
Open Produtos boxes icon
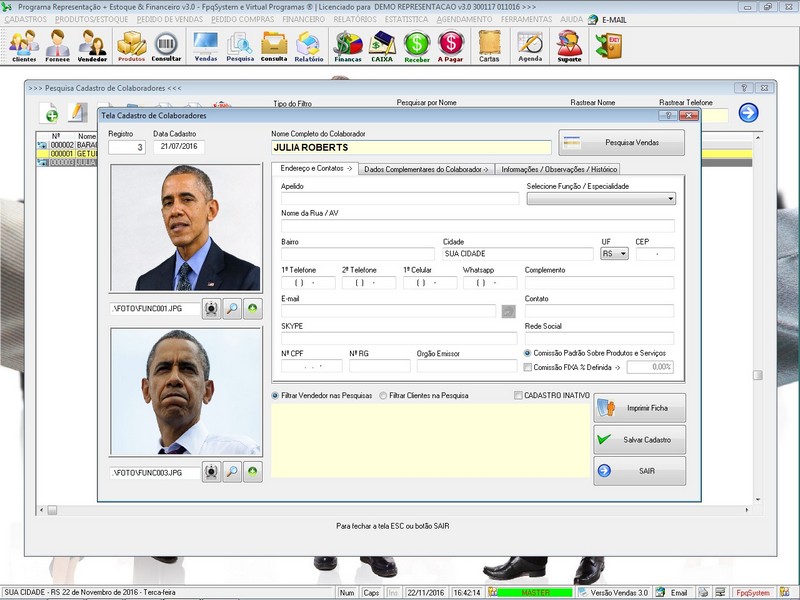(132, 46)
